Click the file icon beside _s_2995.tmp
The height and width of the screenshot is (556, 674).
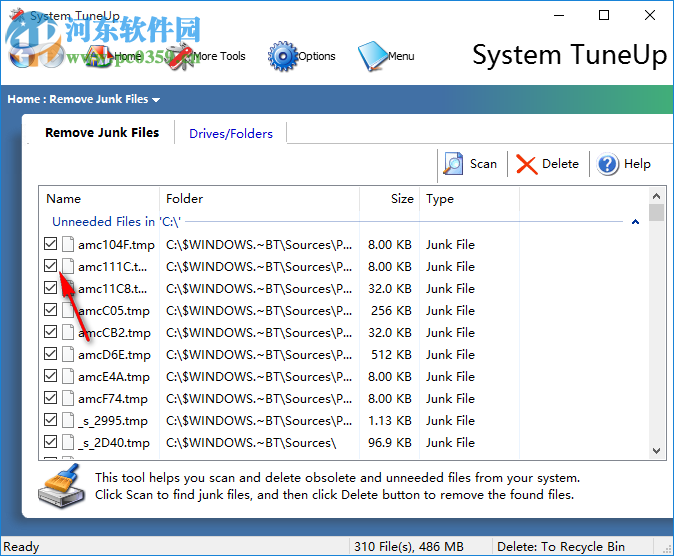click(x=68, y=420)
